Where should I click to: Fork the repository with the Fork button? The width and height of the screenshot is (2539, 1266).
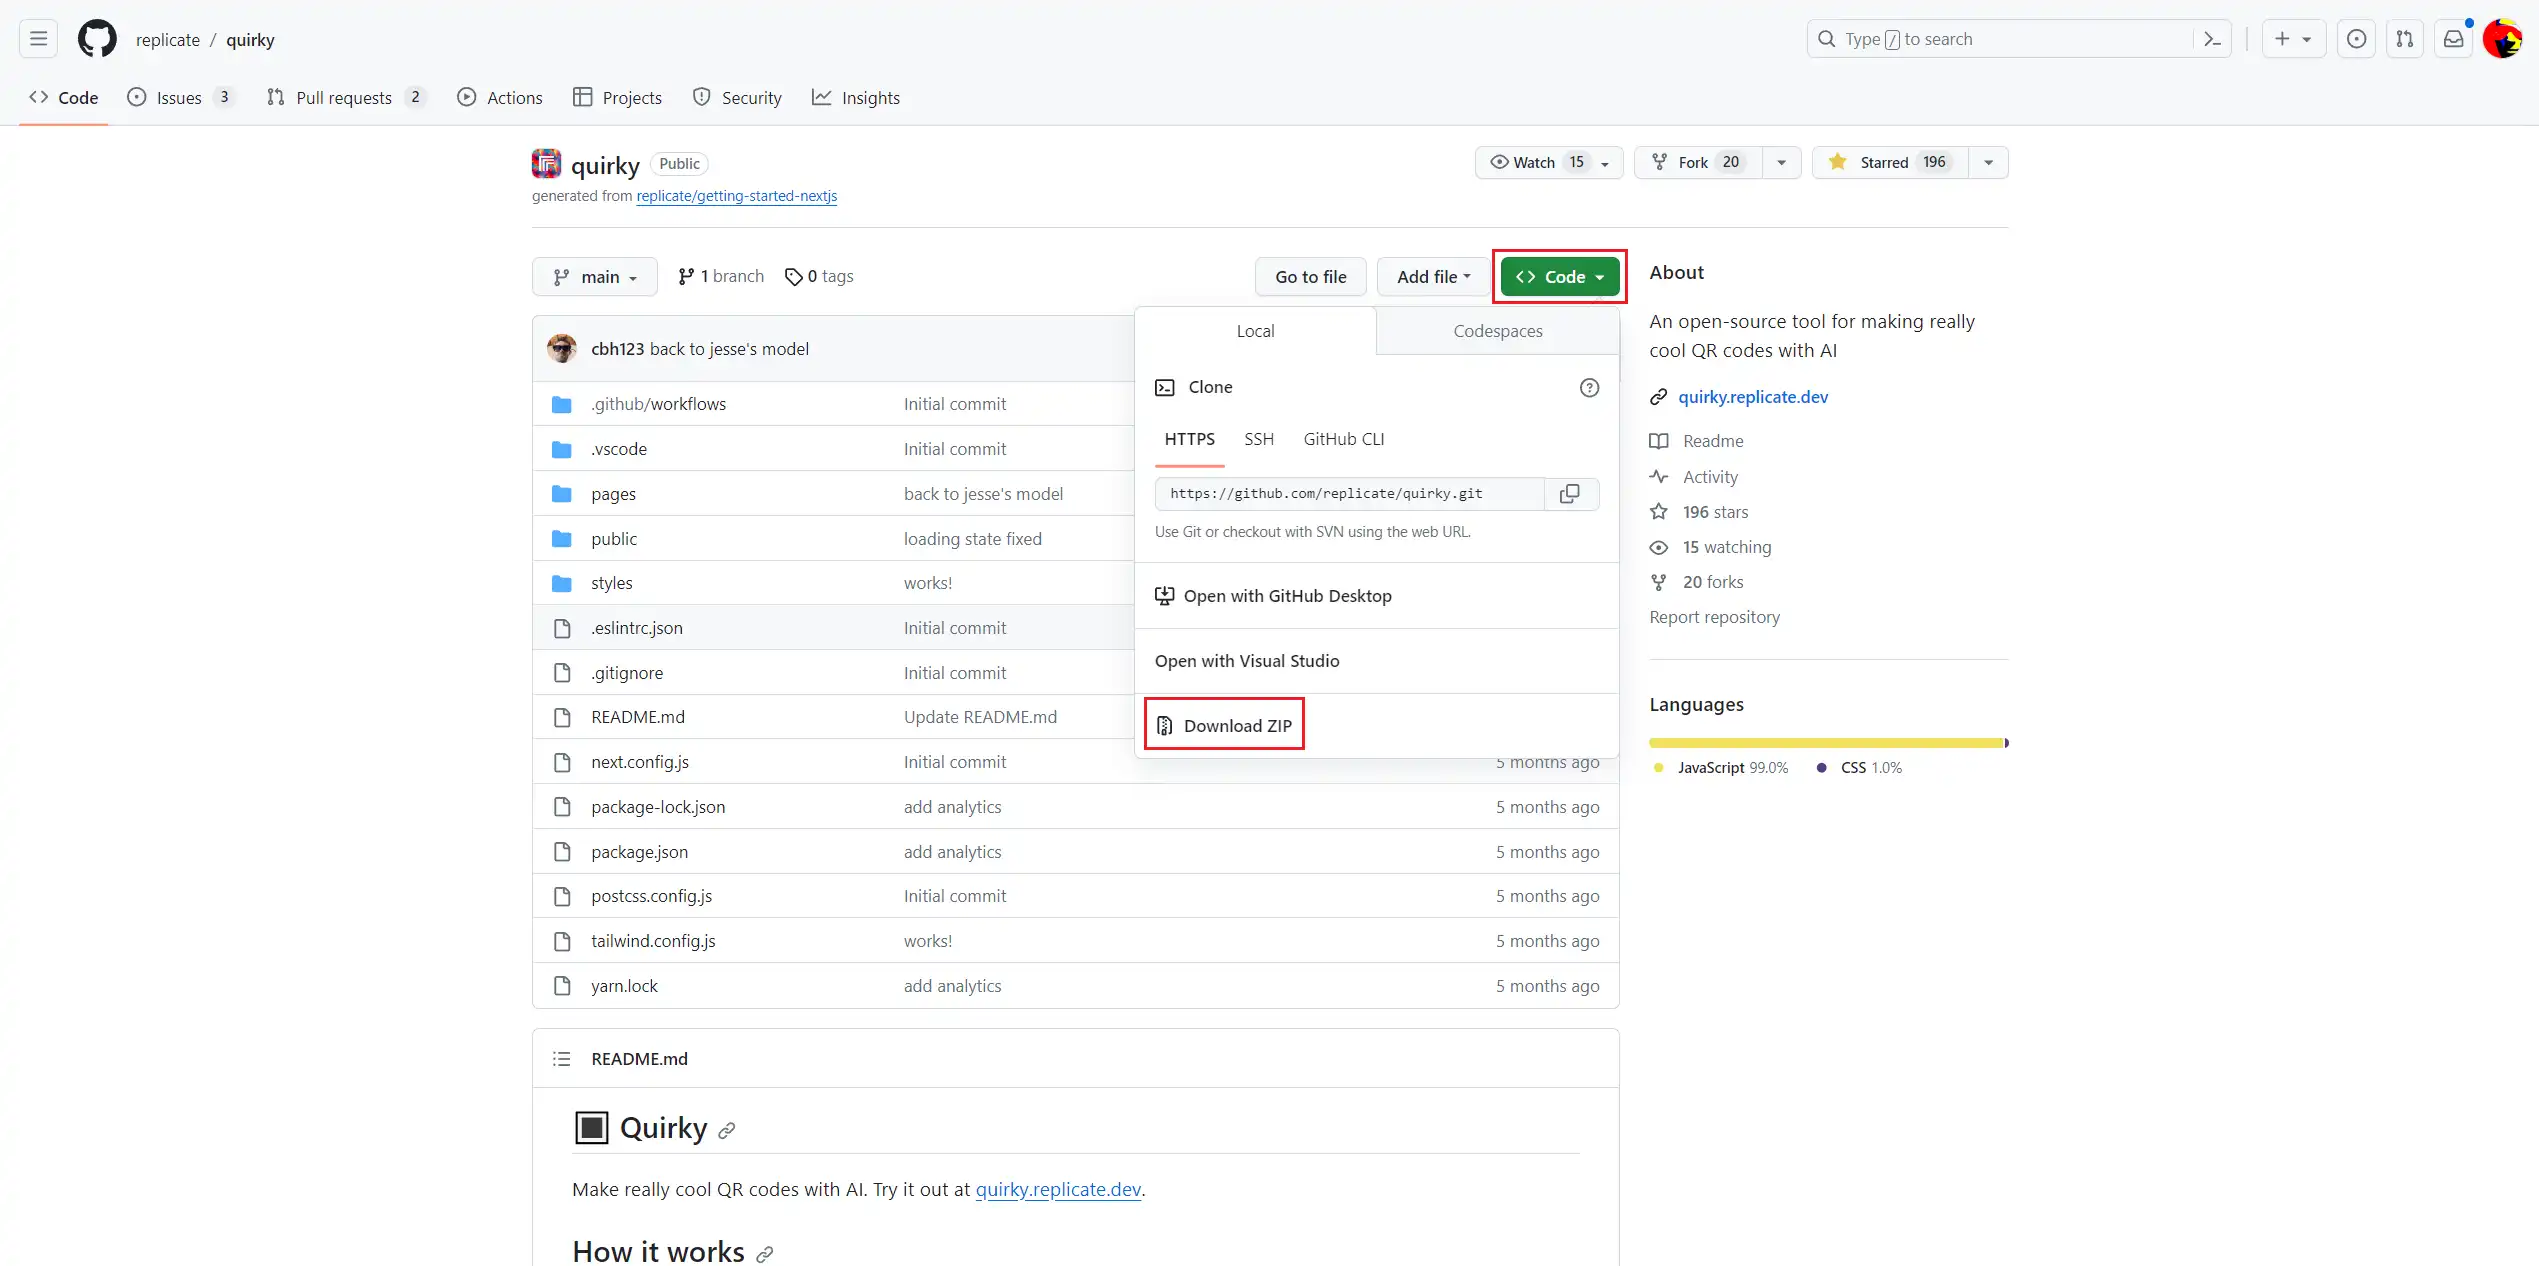[x=1698, y=162]
